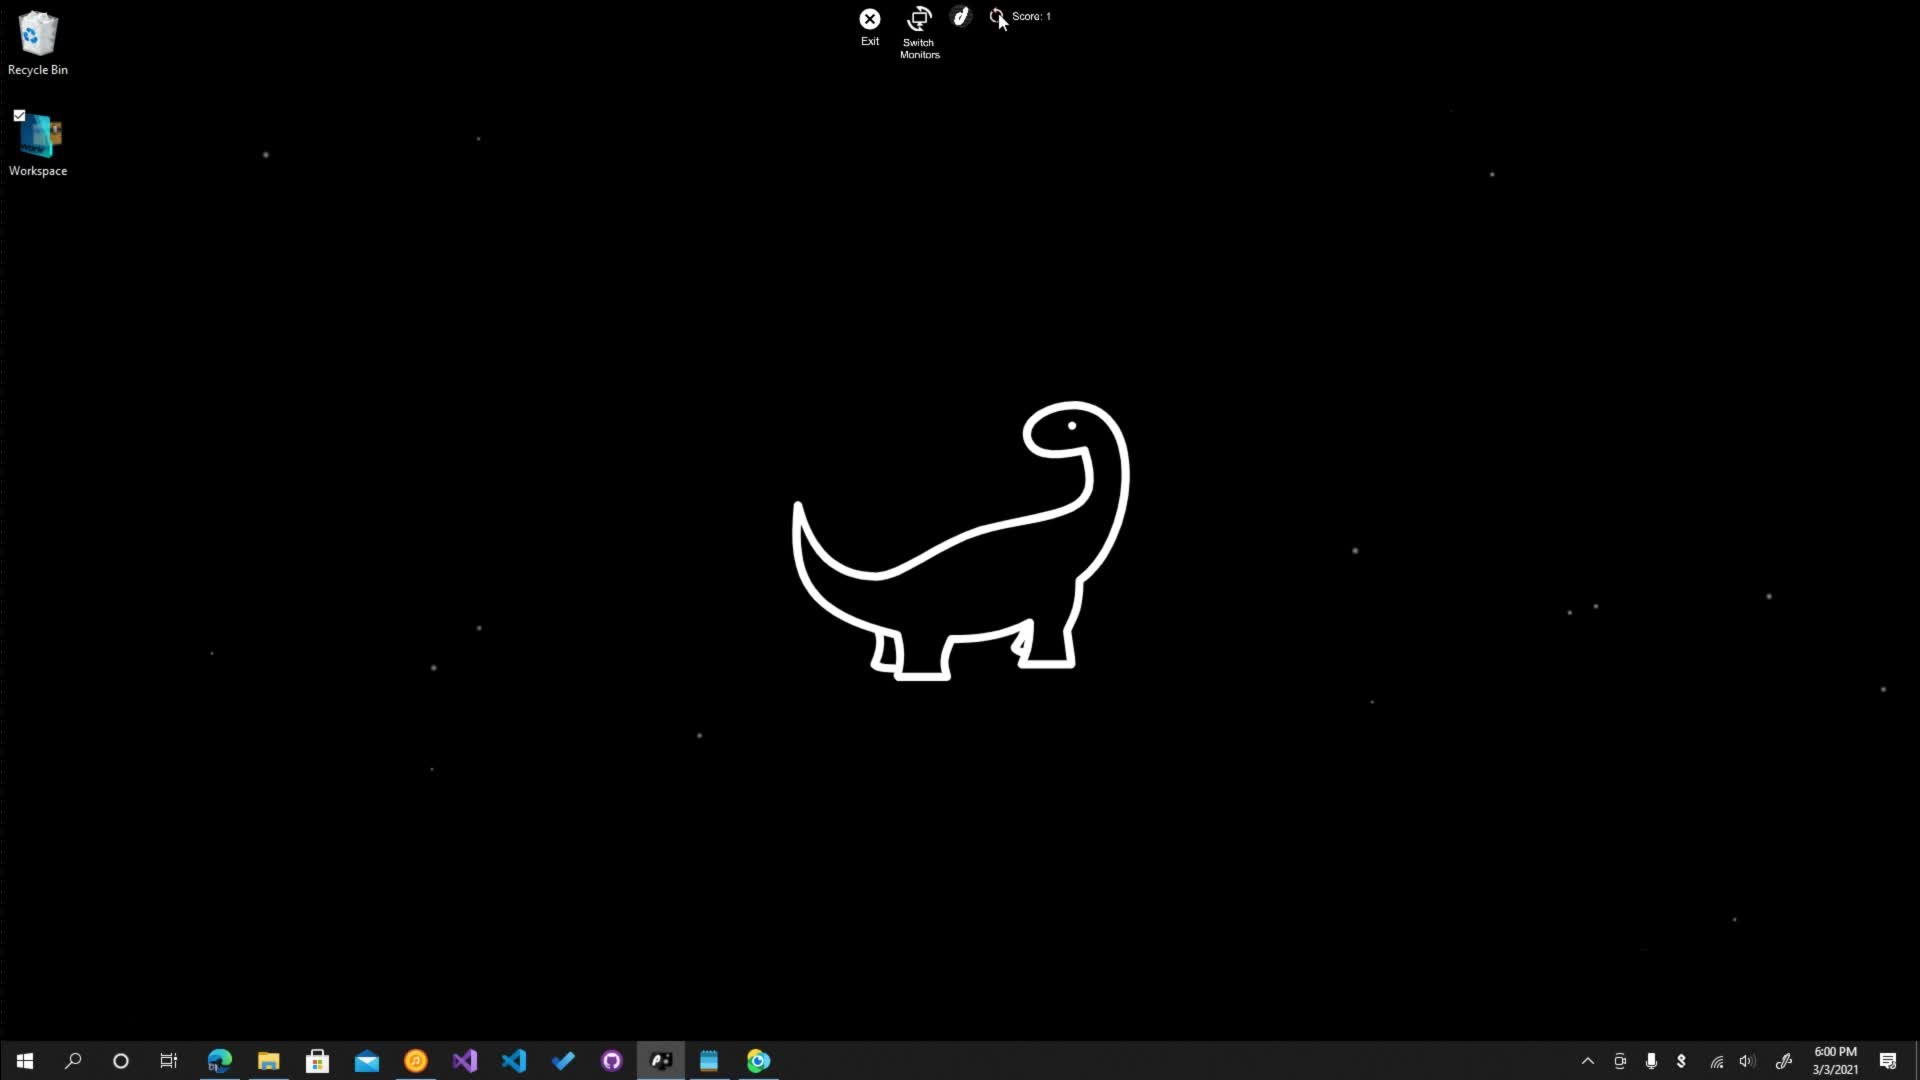Screen dimensions: 1920x1080
Task: Open Task View from taskbar
Action: (x=169, y=1061)
